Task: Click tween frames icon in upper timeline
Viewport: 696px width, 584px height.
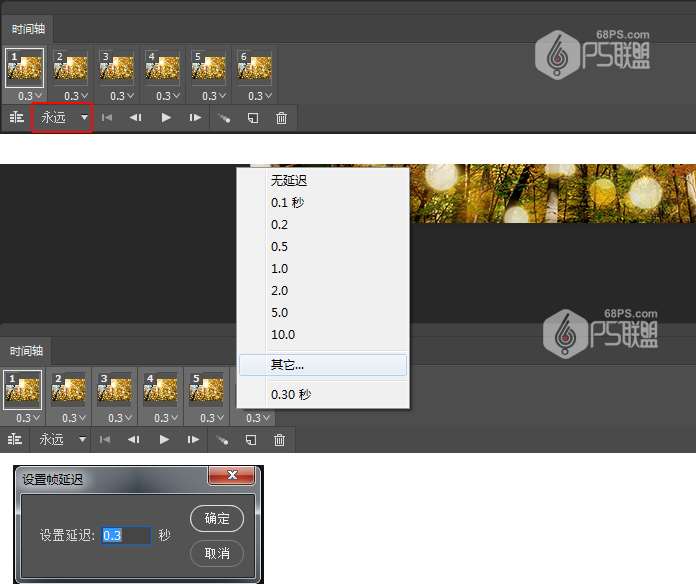Action: 224,118
